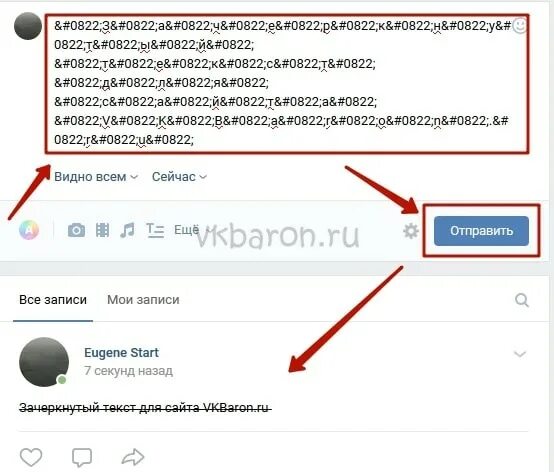Viewport: 554px width, 472px height.
Task: Expand post options chevron beside Eugene Start
Action: point(520,354)
